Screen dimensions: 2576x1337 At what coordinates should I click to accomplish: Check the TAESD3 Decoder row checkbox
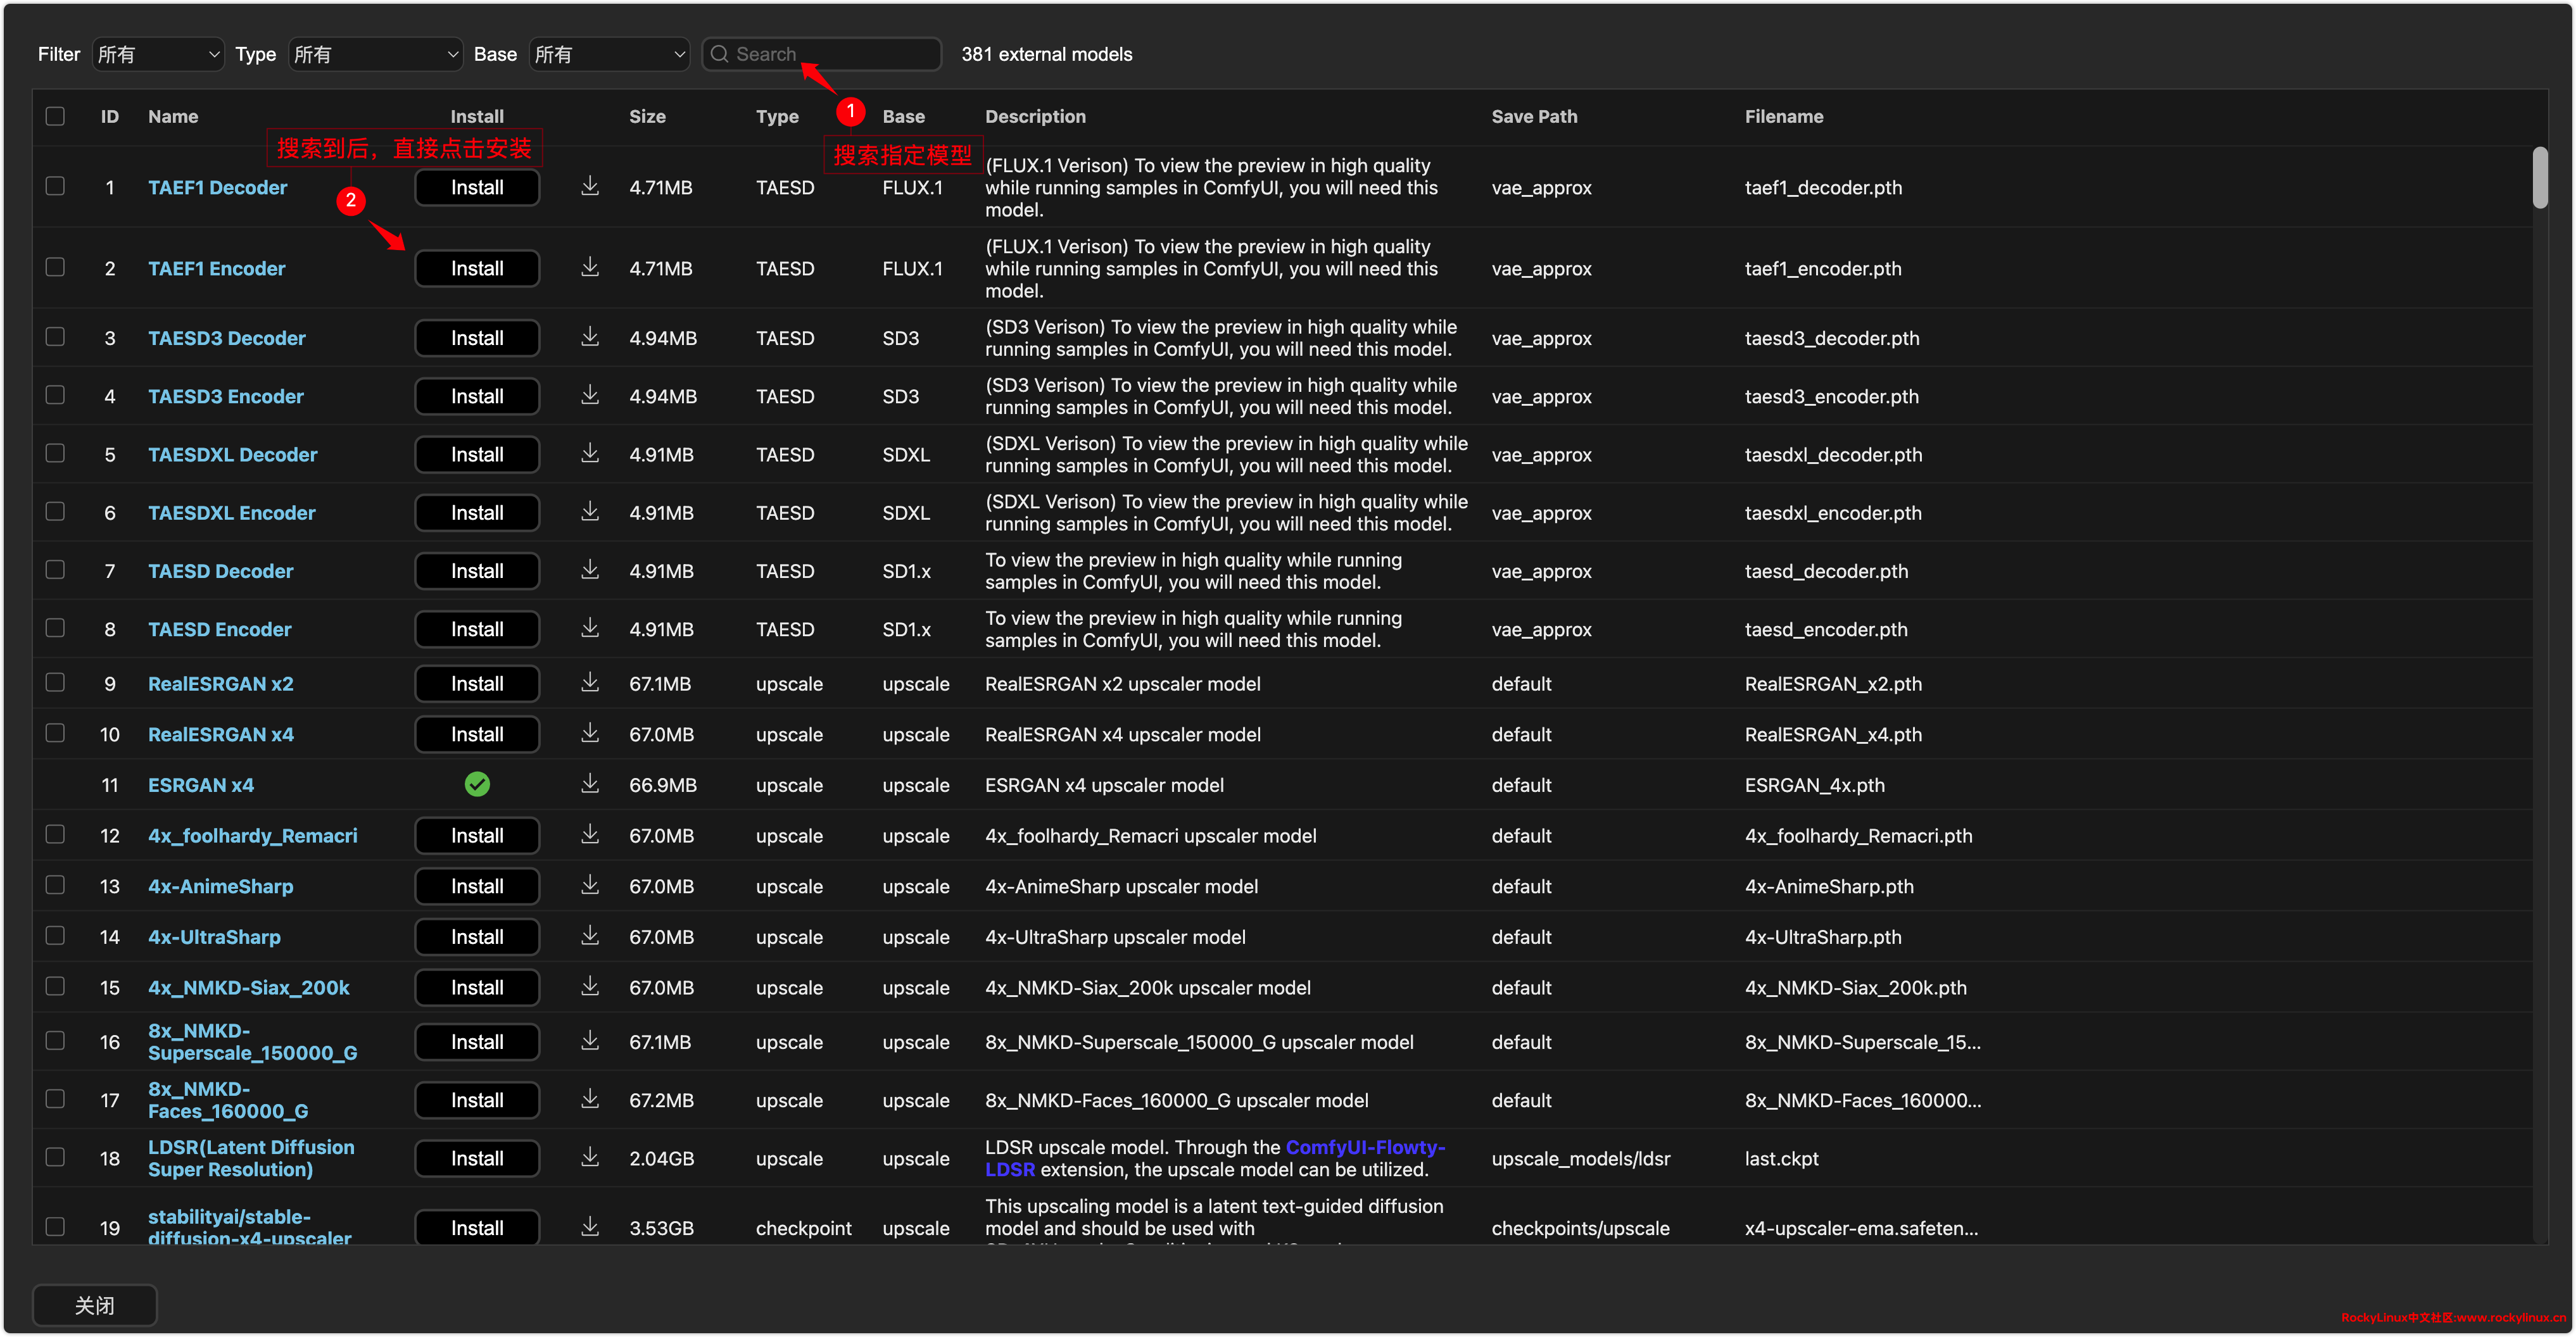coord(55,337)
